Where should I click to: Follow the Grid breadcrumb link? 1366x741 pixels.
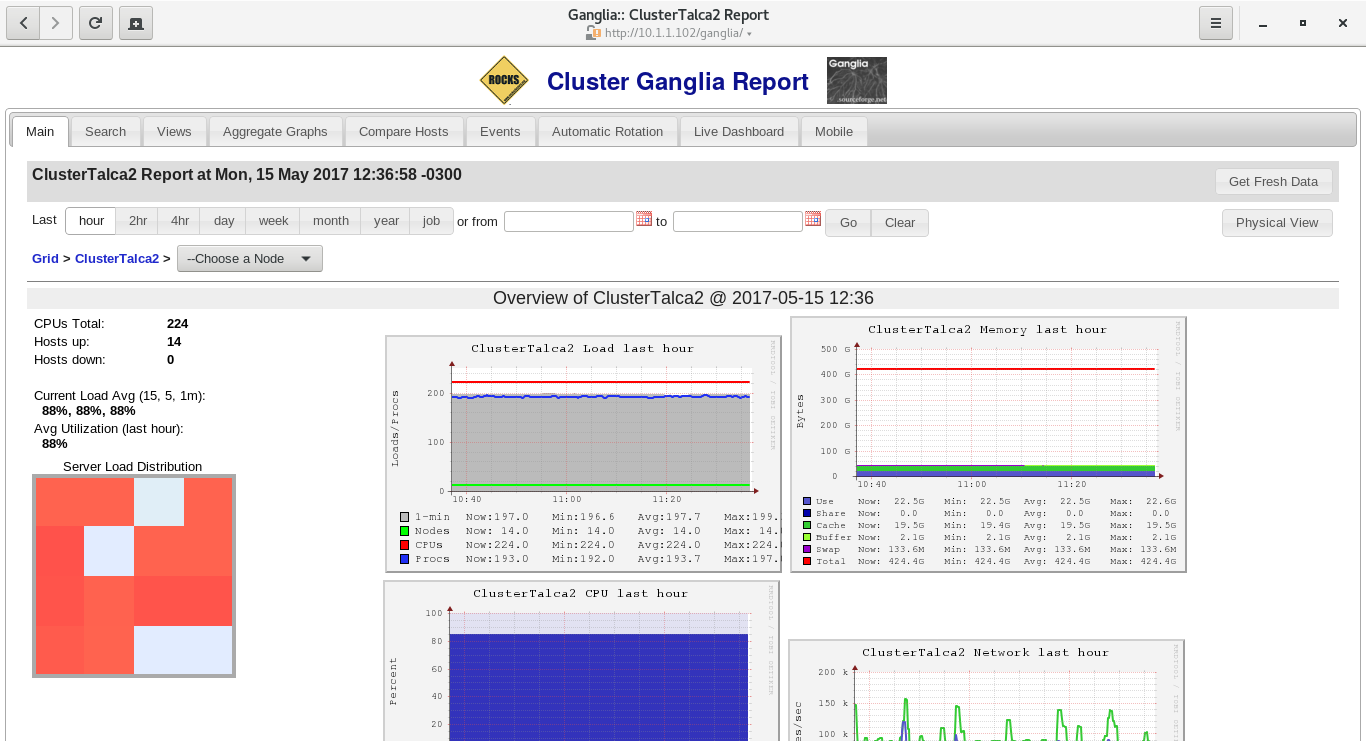(45, 258)
